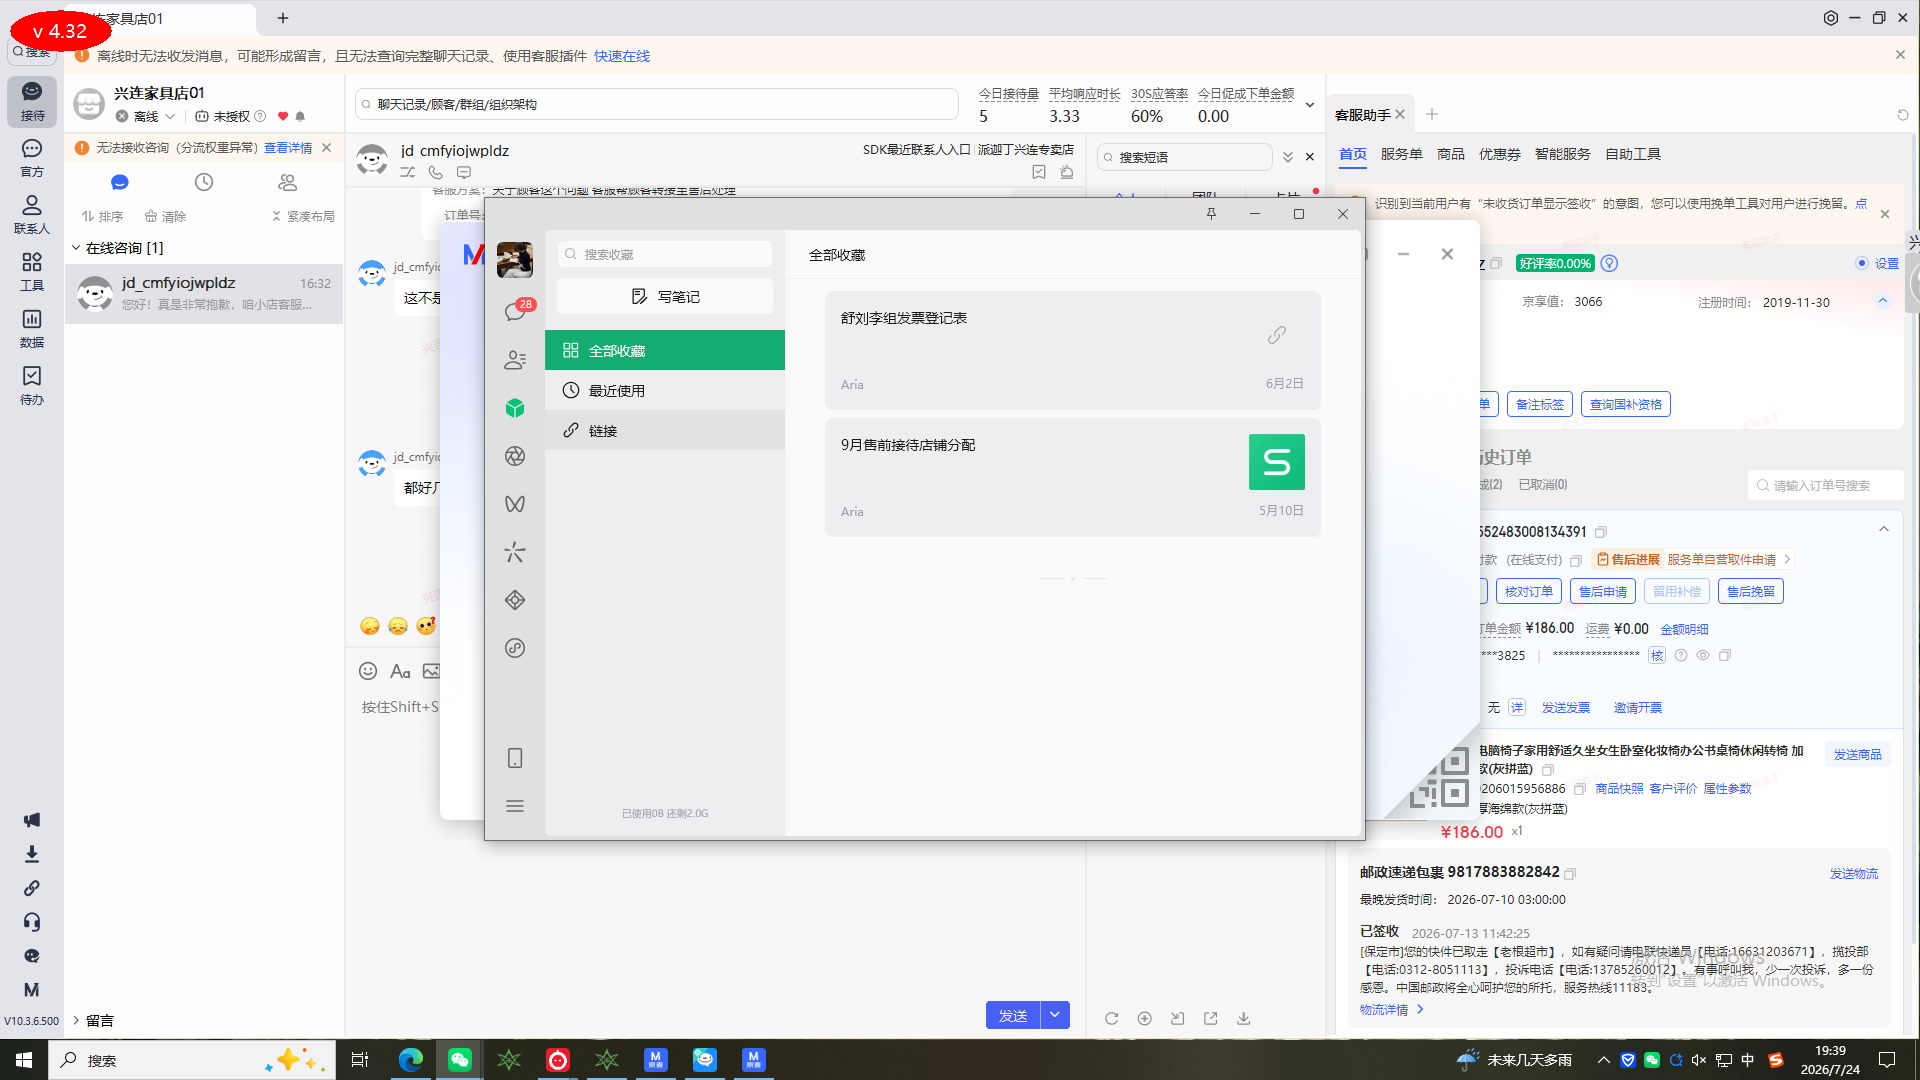Click the 售后申请 button
This screenshot has width=1920, height=1080.
(1603, 591)
